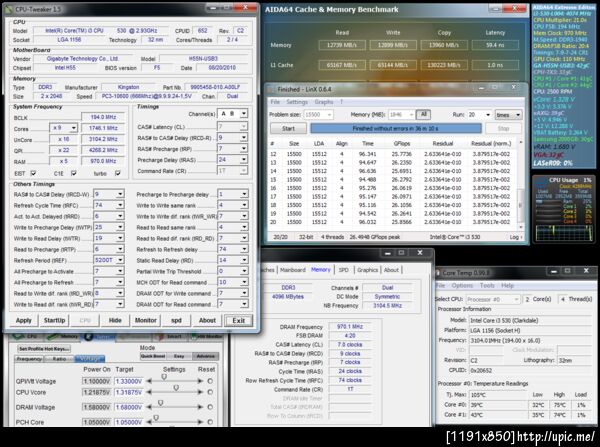
Task: Decrease DRAM Voltage with left arrow
Action: (150, 407)
